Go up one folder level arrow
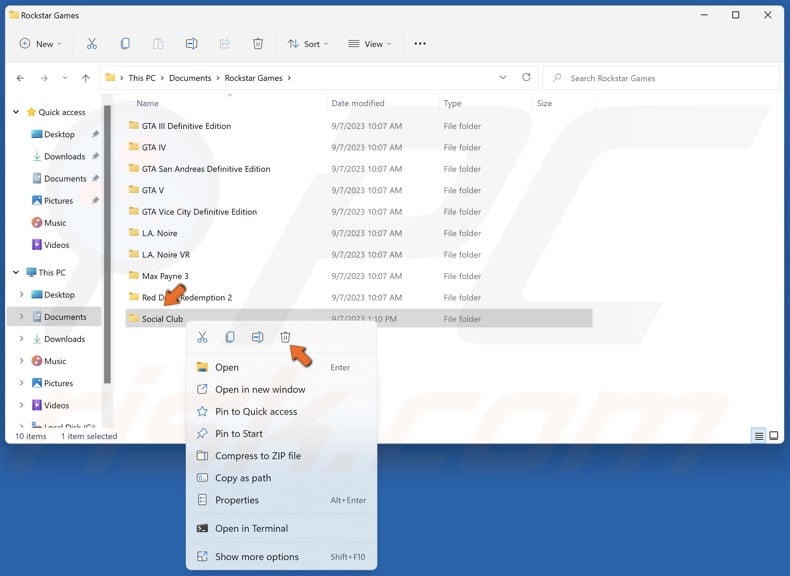This screenshot has width=790, height=576. click(x=86, y=78)
